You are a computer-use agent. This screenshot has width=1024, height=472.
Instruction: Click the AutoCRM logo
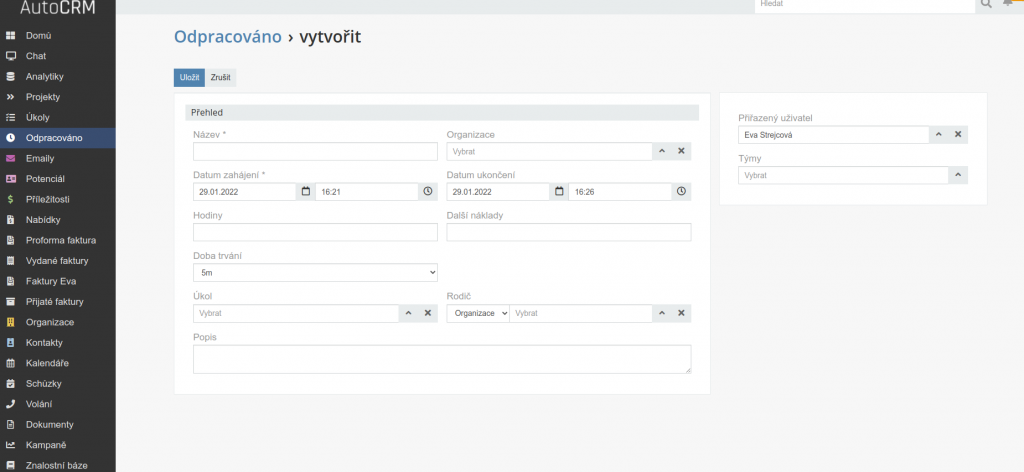[x=57, y=7]
